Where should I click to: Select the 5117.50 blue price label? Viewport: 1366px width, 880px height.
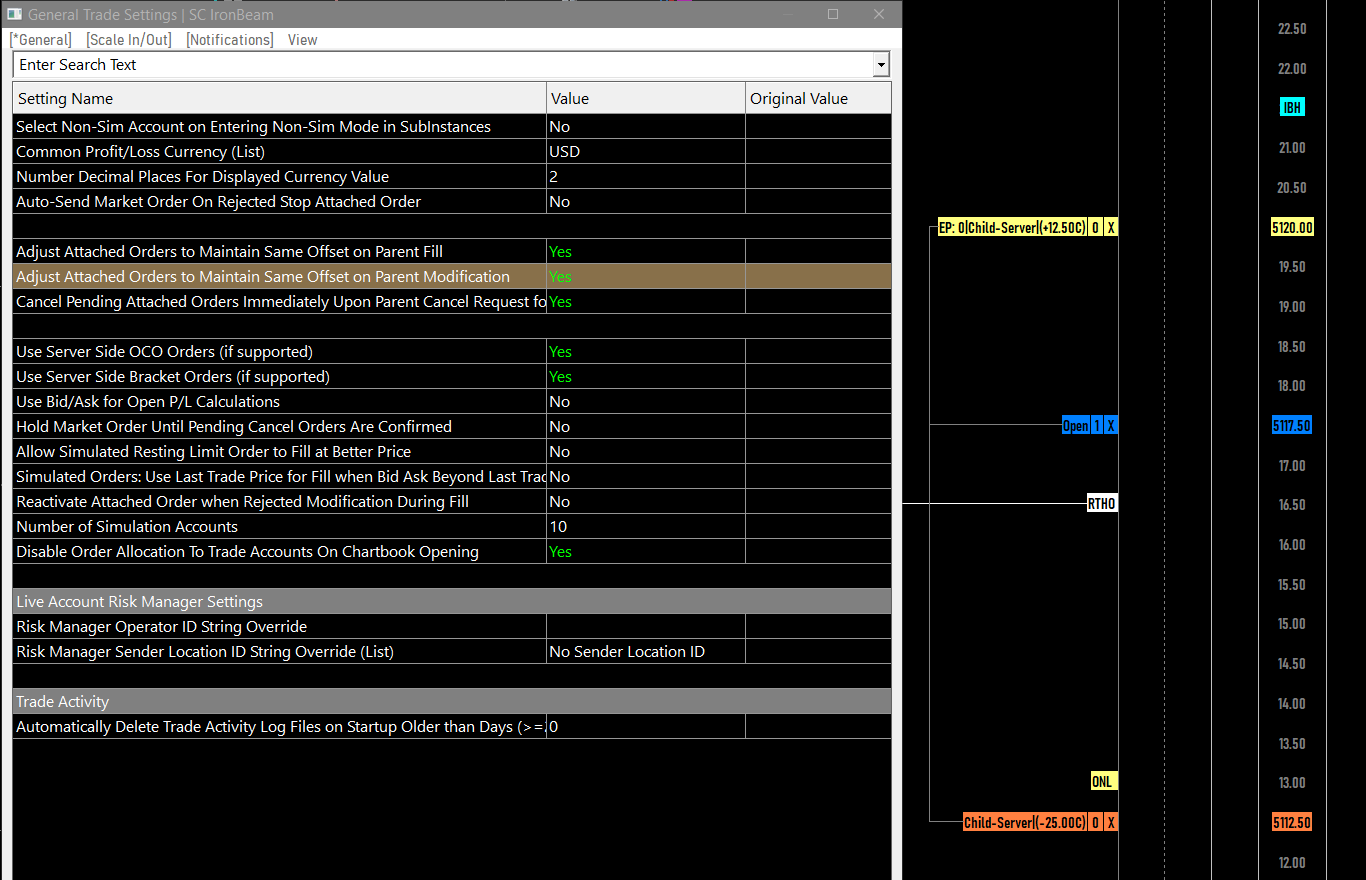[1291, 426]
